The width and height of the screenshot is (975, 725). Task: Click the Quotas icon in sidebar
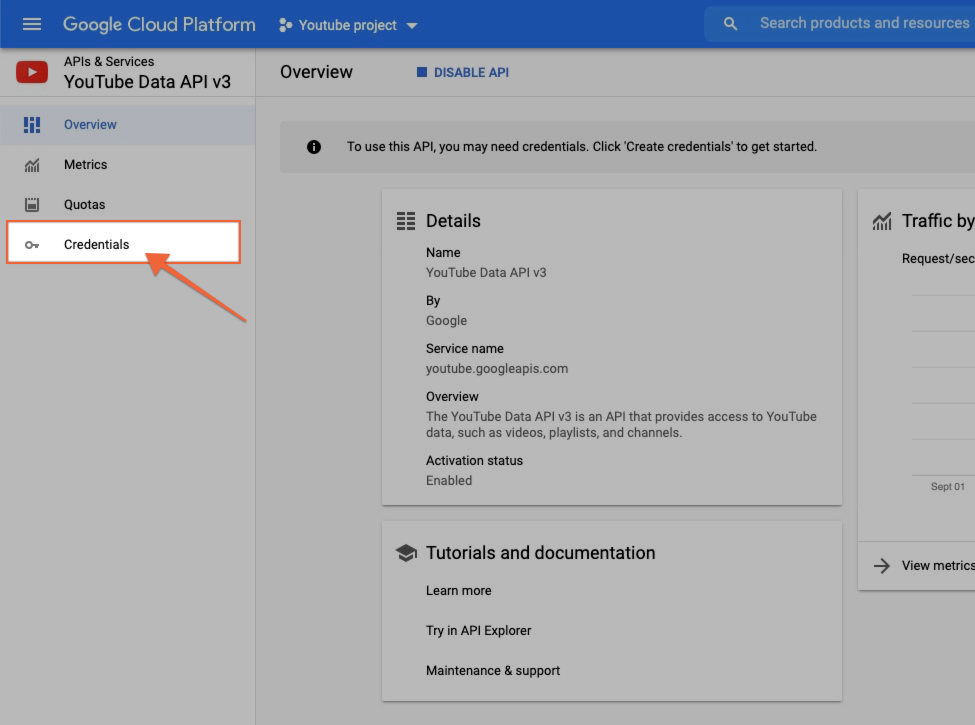pos(32,205)
